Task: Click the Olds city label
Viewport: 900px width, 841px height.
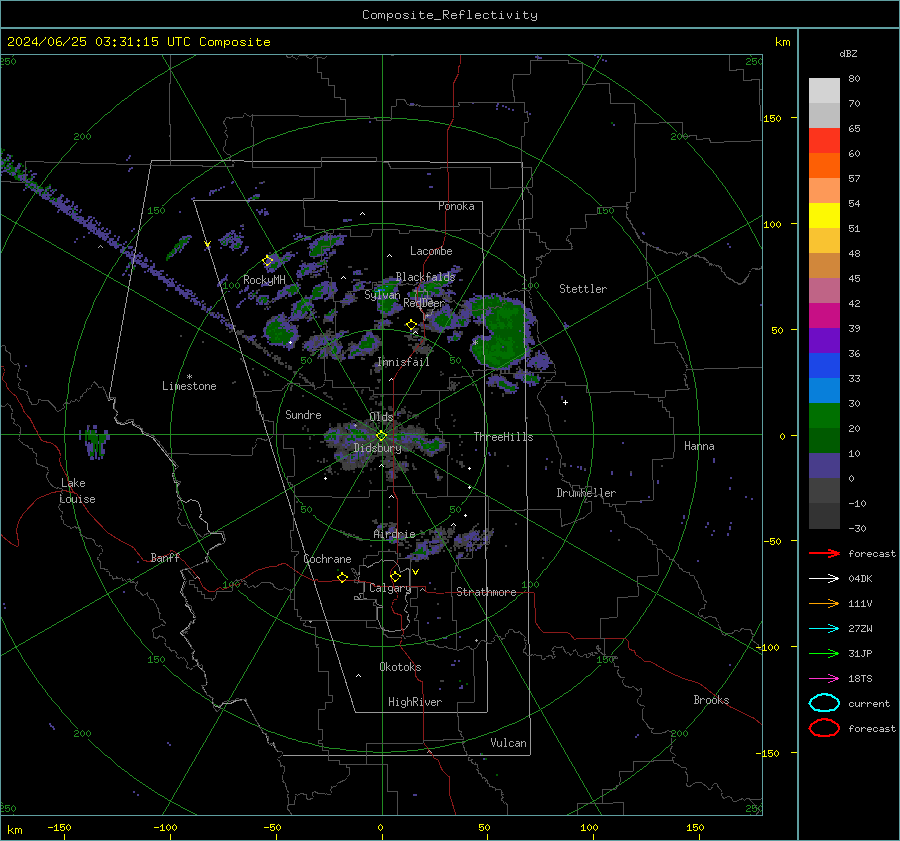Action: click(381, 417)
